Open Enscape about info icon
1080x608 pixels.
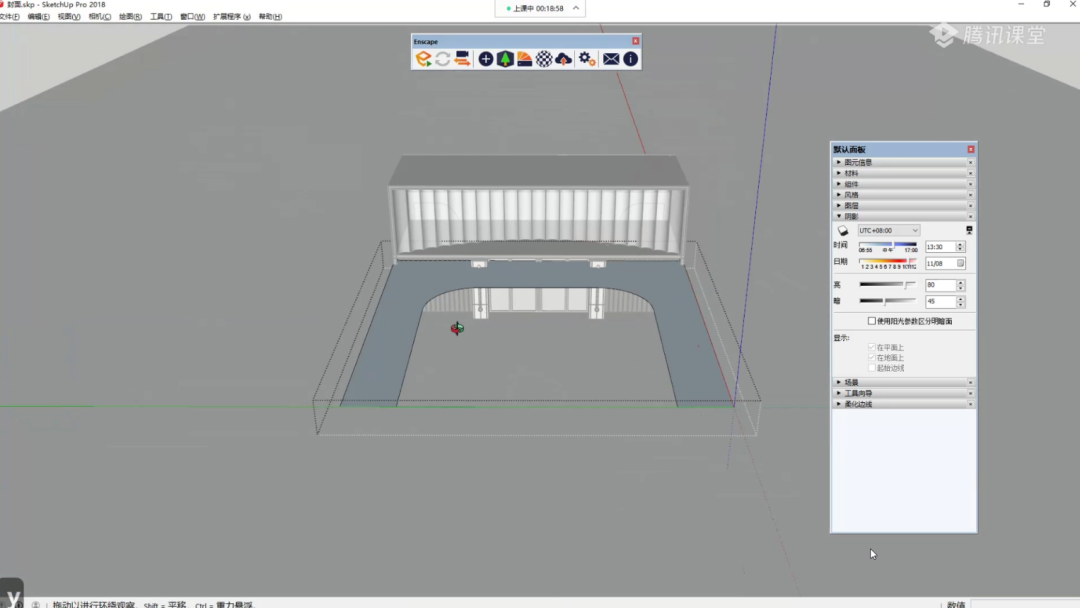[630, 59]
